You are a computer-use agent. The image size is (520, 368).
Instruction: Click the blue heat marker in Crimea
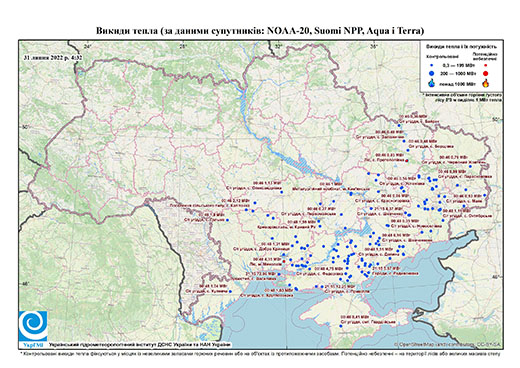pyautogui.click(x=340, y=326)
